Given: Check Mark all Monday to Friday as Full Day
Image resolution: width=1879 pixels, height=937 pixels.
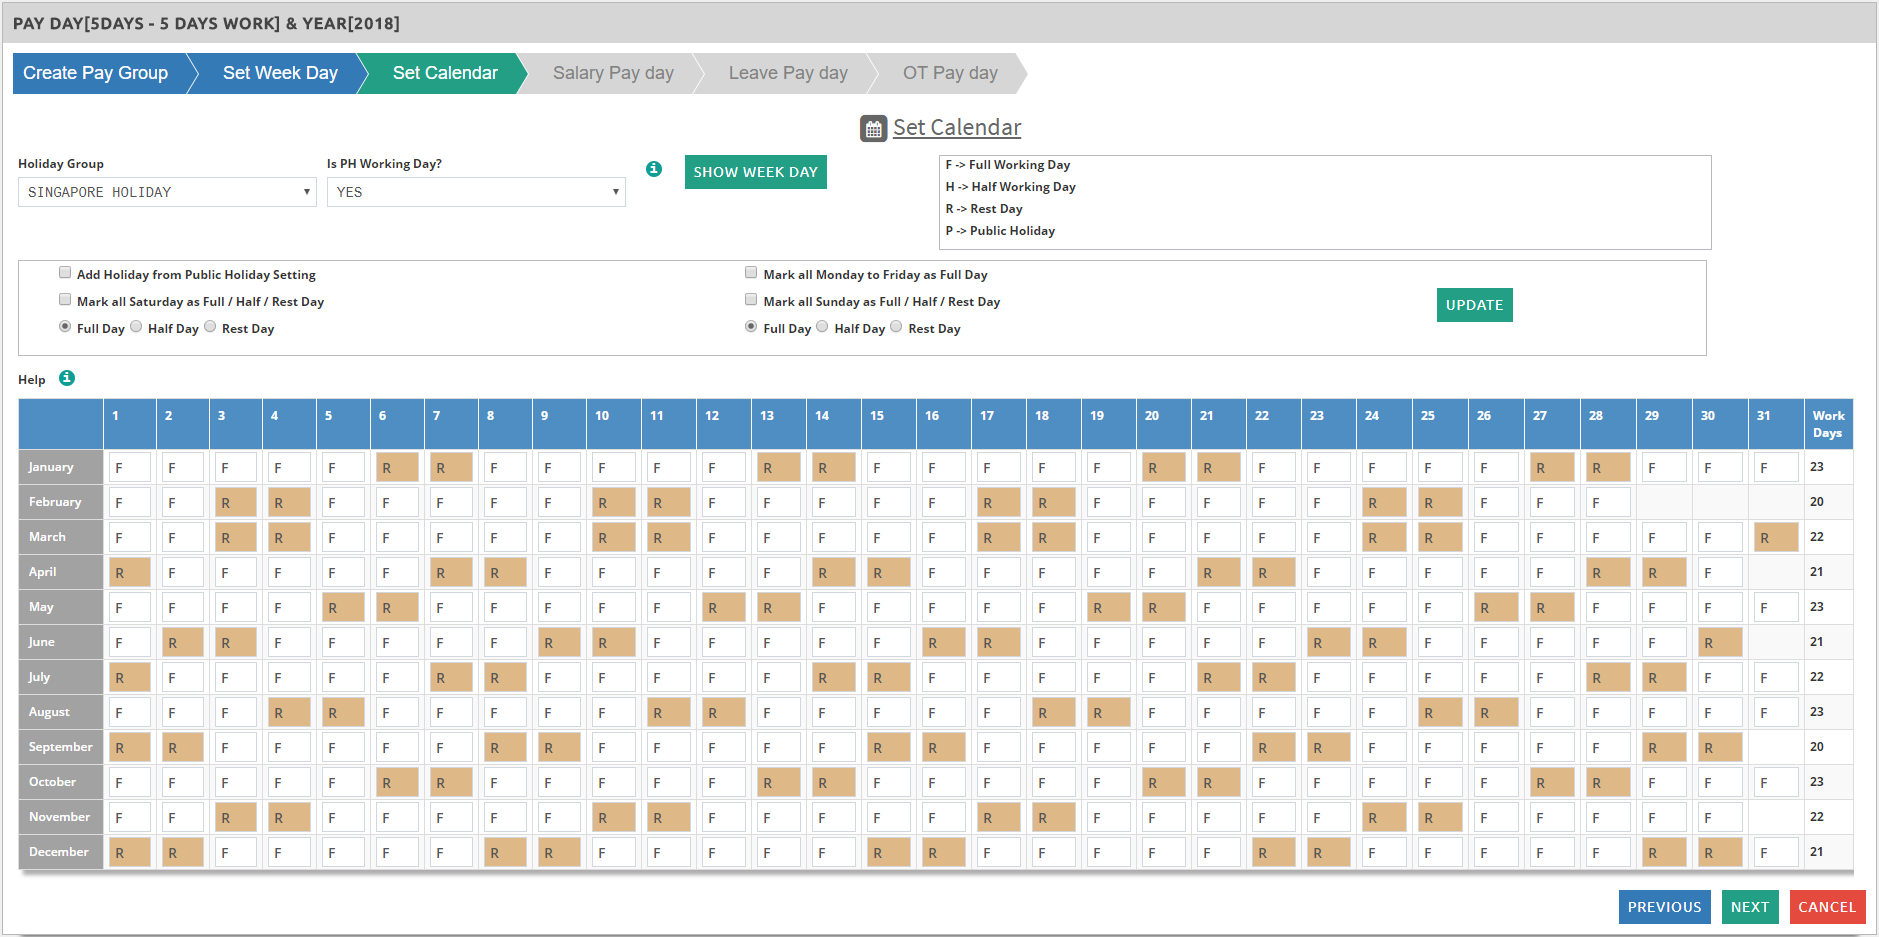Looking at the screenshot, I should tap(751, 273).
